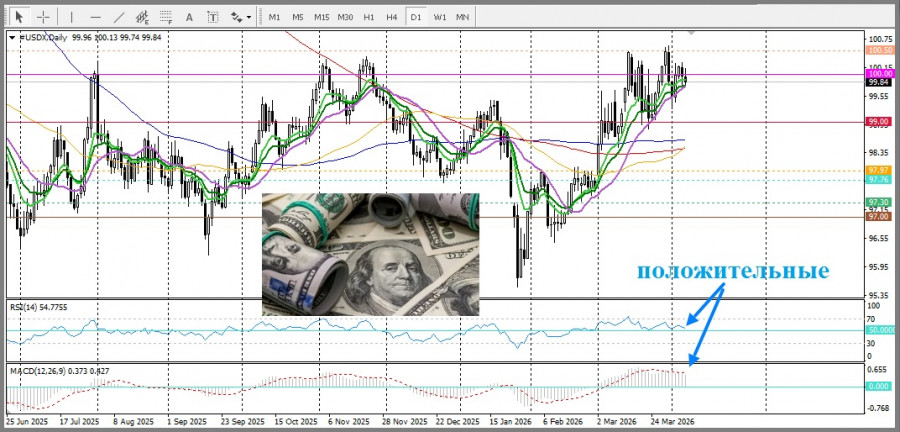
Task: Select the Text 'A' tool
Action: pyautogui.click(x=189, y=17)
